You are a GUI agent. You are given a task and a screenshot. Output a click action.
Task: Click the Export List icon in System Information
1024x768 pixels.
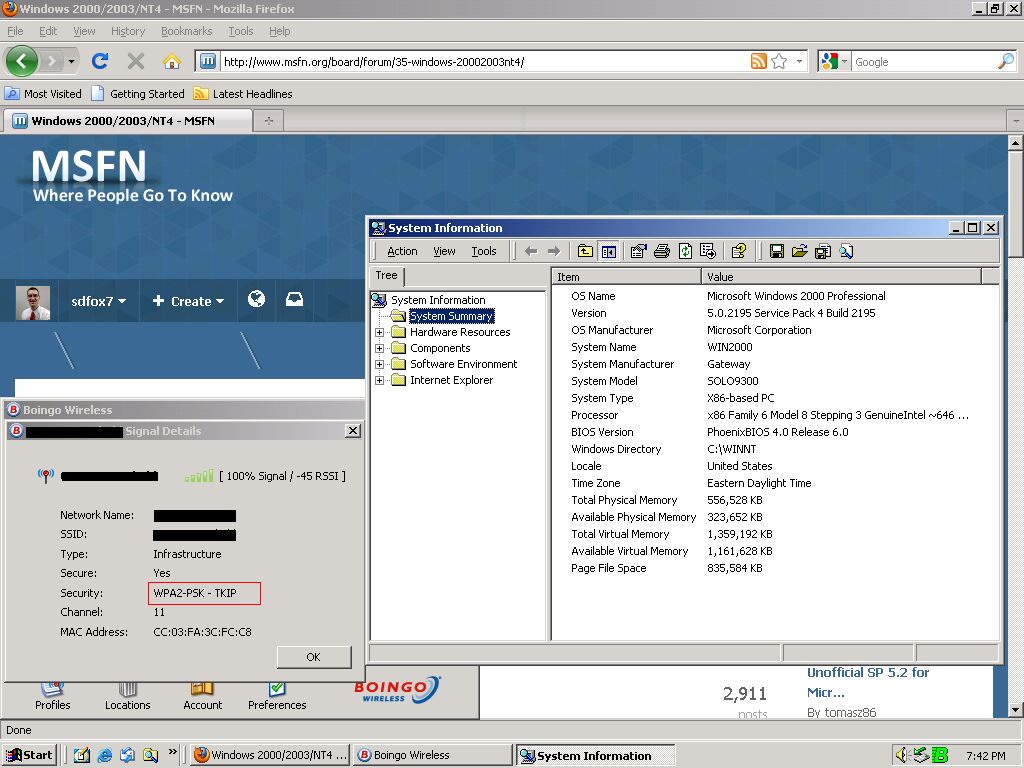click(709, 251)
